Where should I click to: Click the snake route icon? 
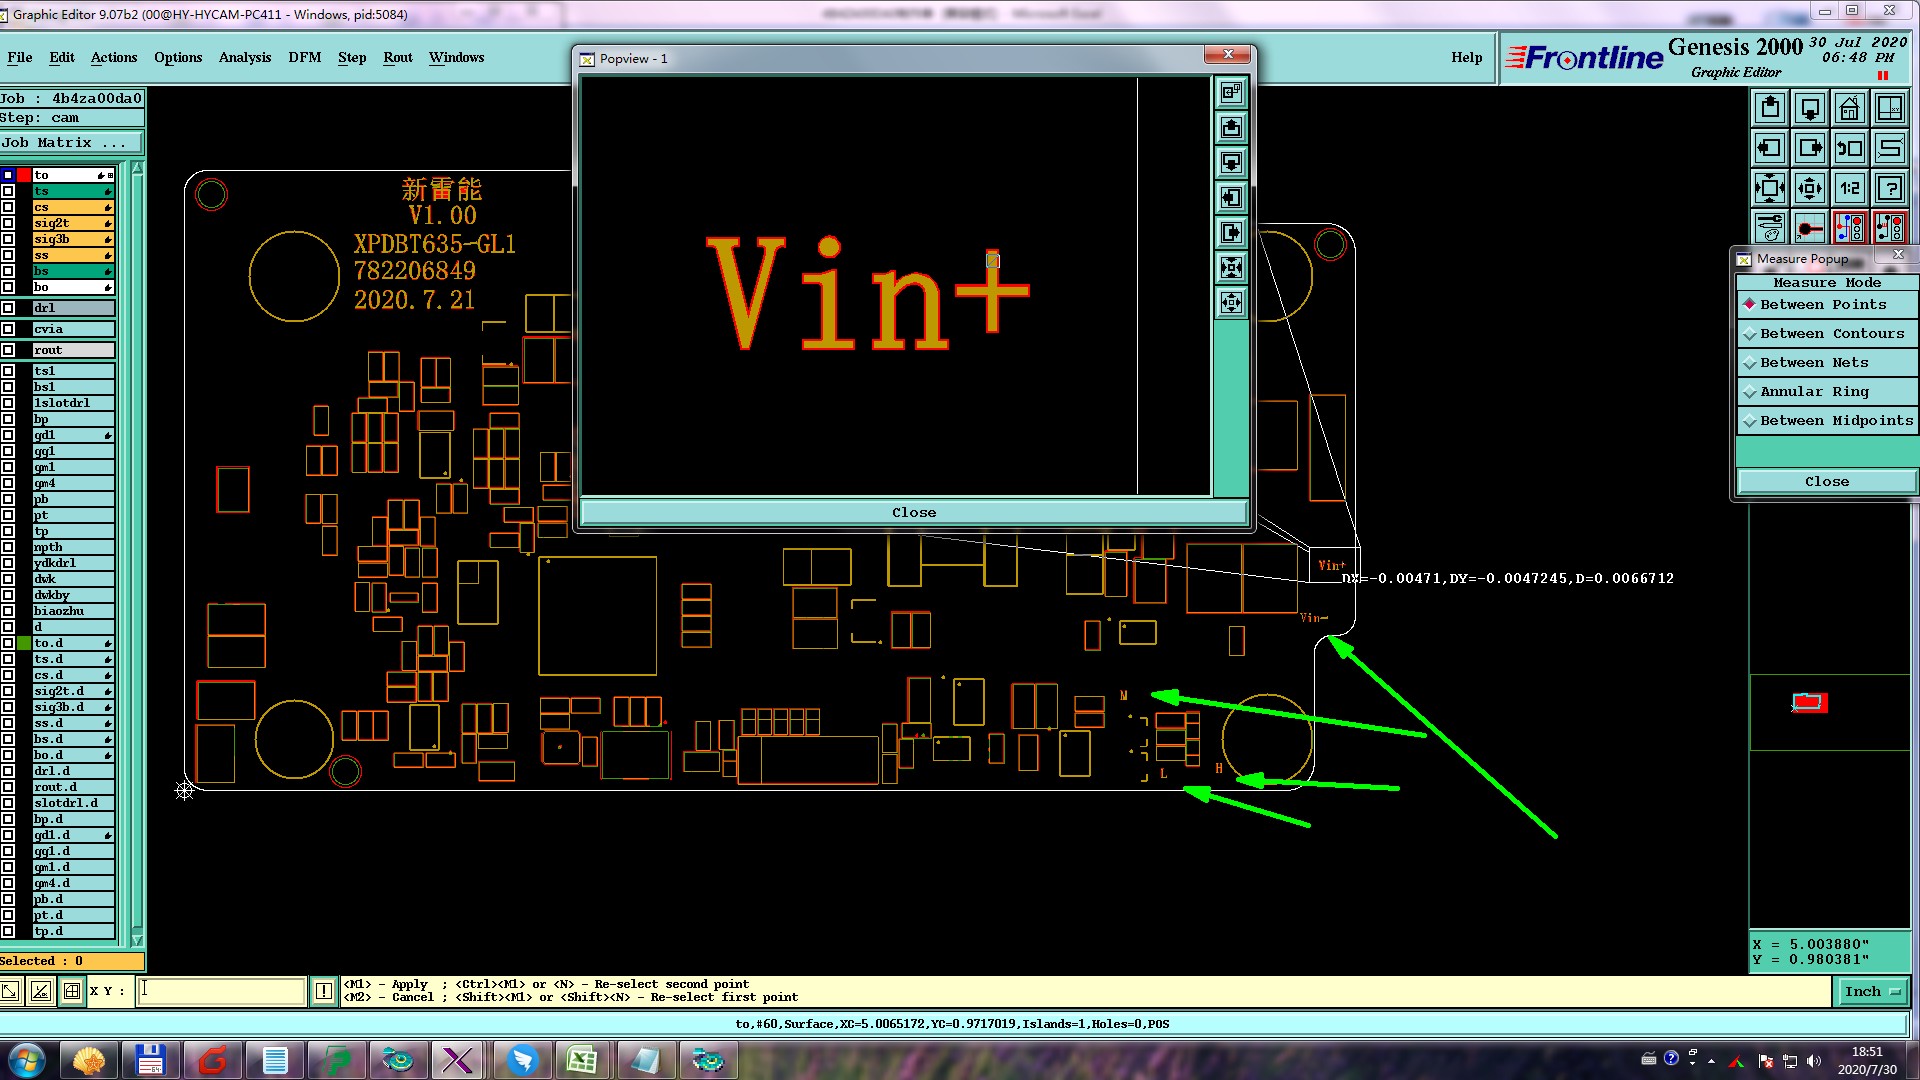point(1889,148)
